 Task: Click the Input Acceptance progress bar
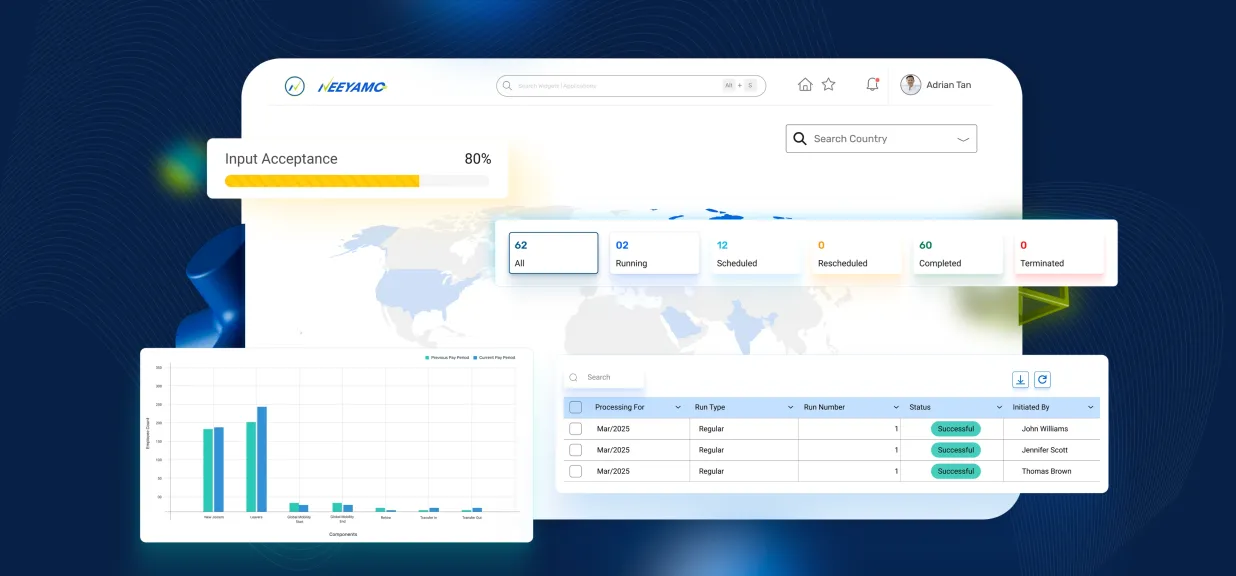357,181
